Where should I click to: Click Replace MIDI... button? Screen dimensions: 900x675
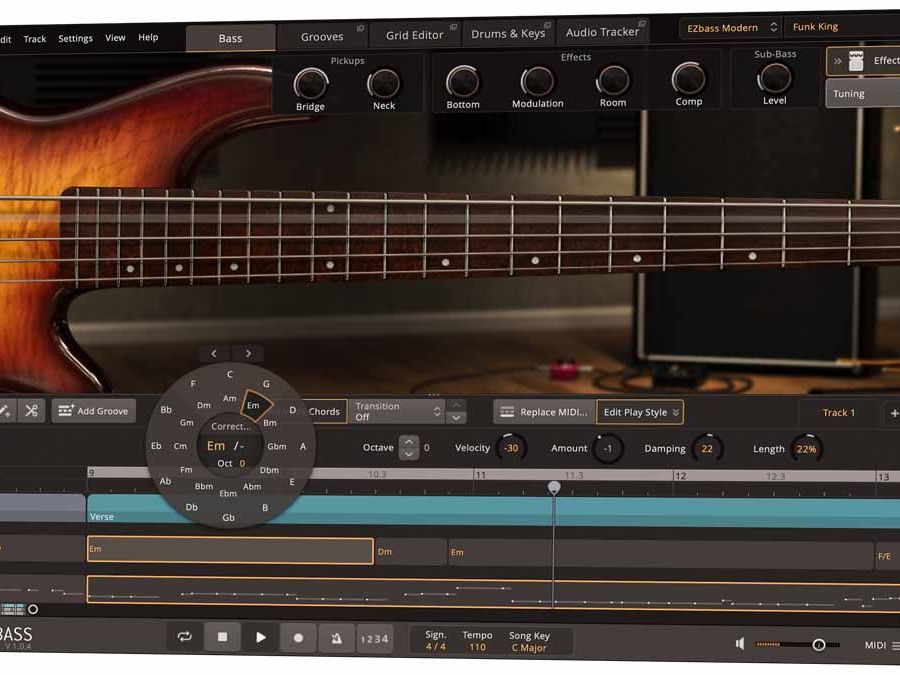[x=544, y=412]
